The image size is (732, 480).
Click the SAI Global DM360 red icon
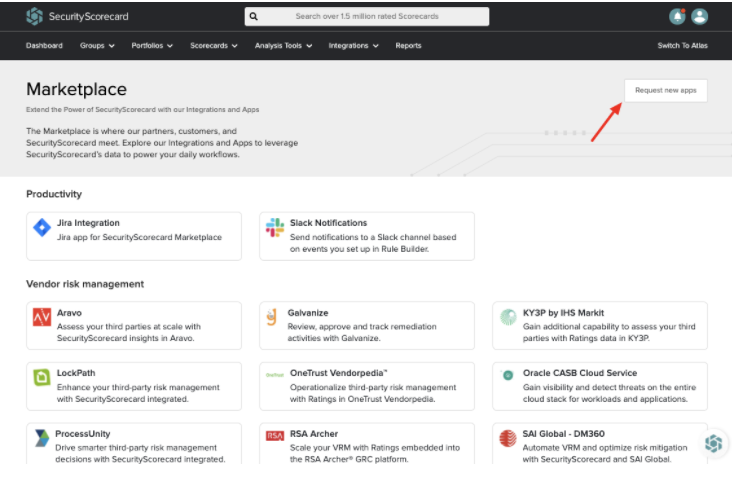[x=508, y=438]
